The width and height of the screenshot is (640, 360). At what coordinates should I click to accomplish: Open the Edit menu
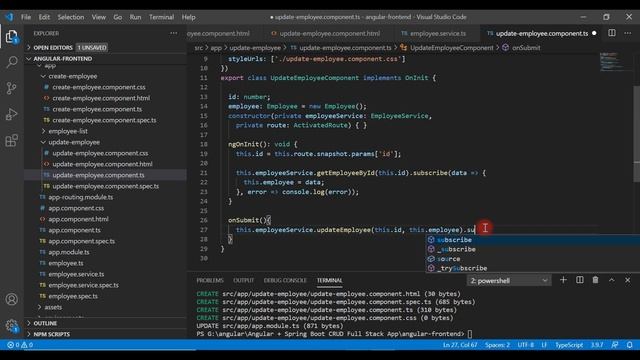click(x=44, y=17)
